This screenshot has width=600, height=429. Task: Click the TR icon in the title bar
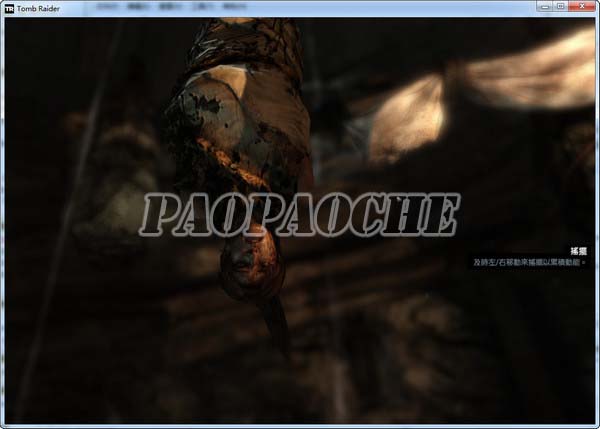[x=9, y=8]
